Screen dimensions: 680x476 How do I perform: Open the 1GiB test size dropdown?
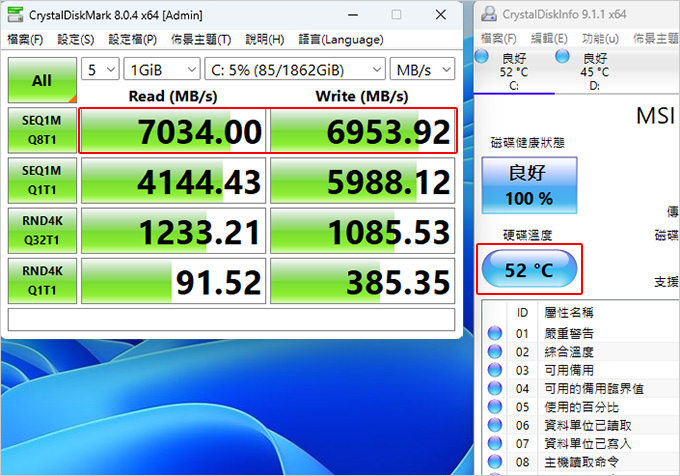coord(162,69)
